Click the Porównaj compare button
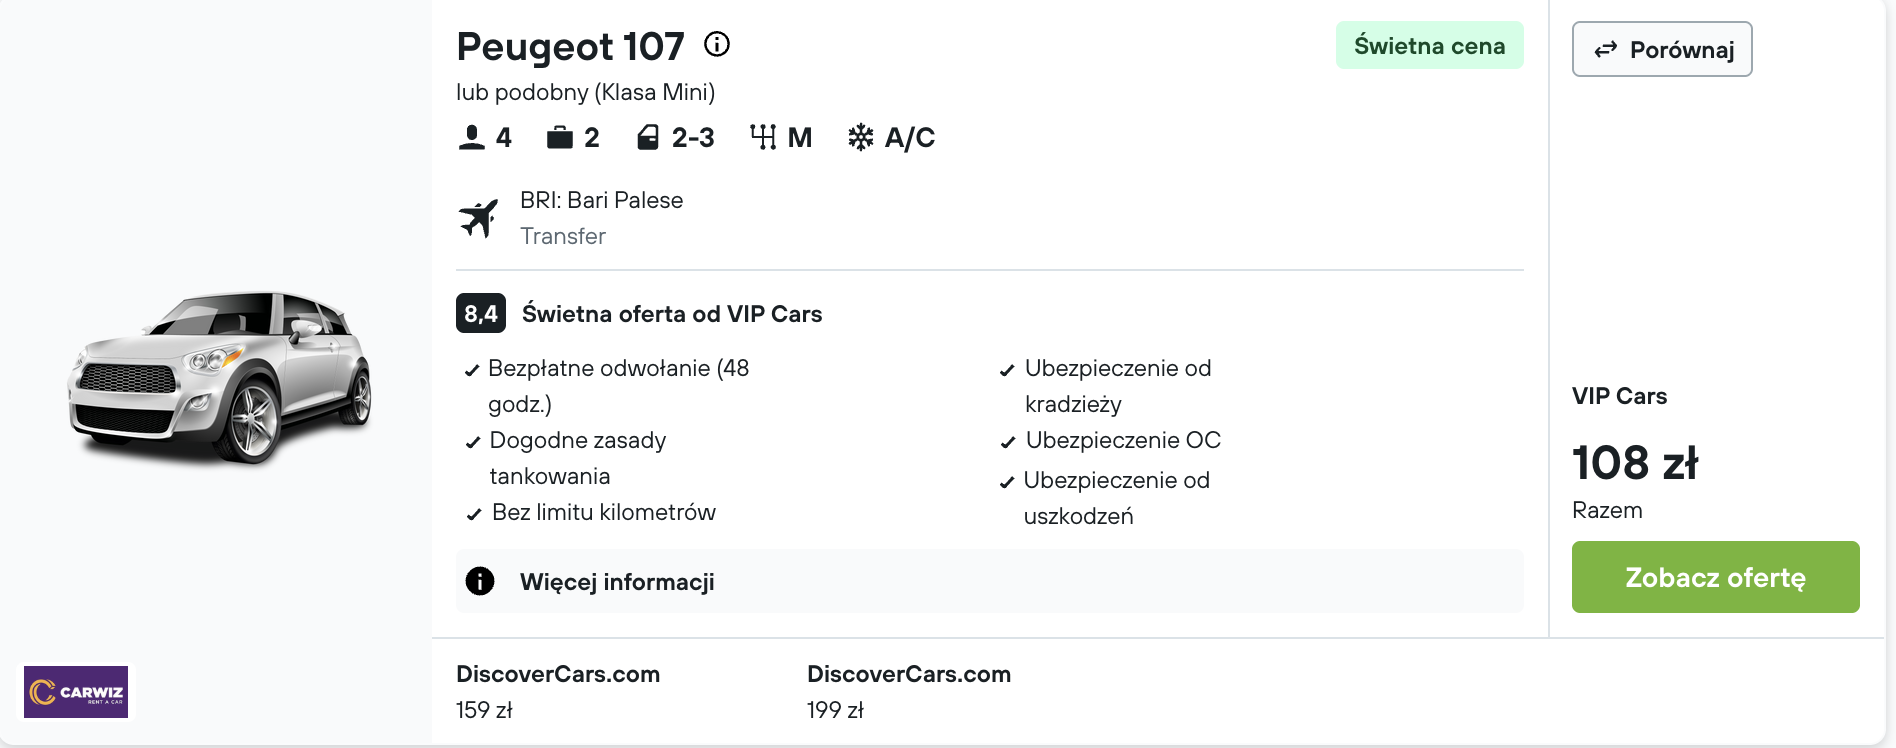 click(x=1662, y=49)
